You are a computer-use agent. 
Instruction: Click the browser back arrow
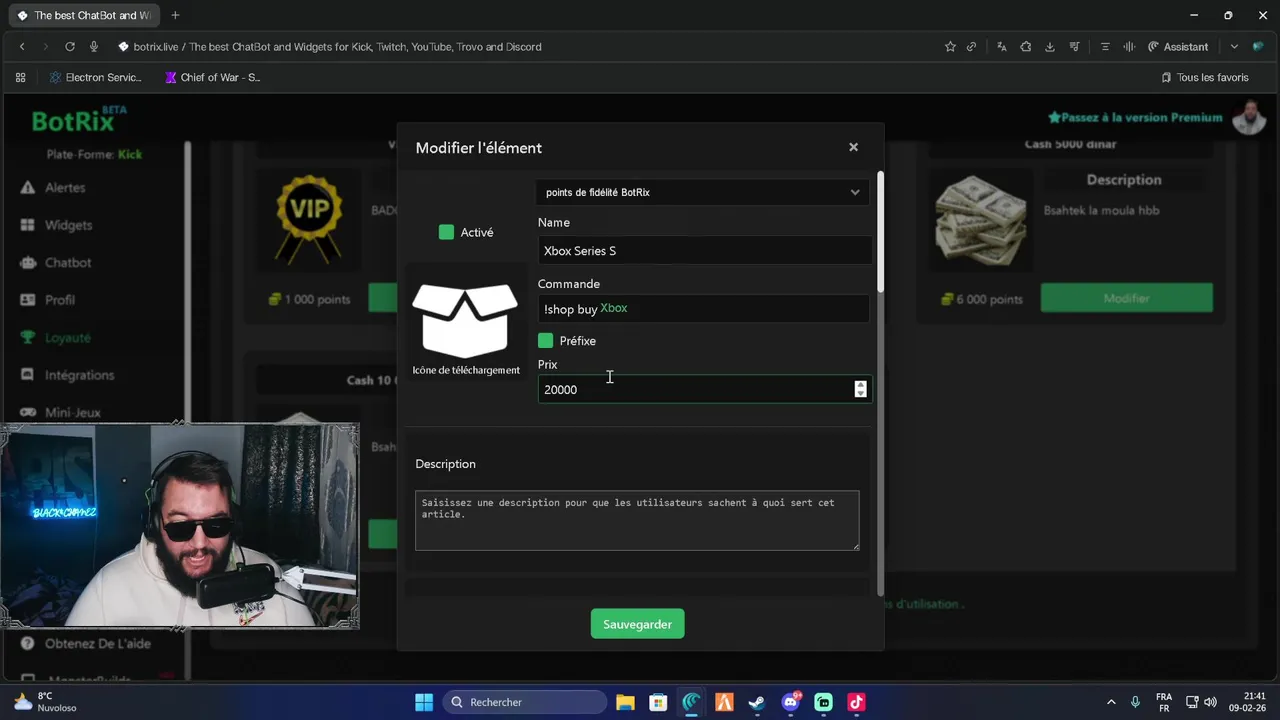(x=22, y=47)
